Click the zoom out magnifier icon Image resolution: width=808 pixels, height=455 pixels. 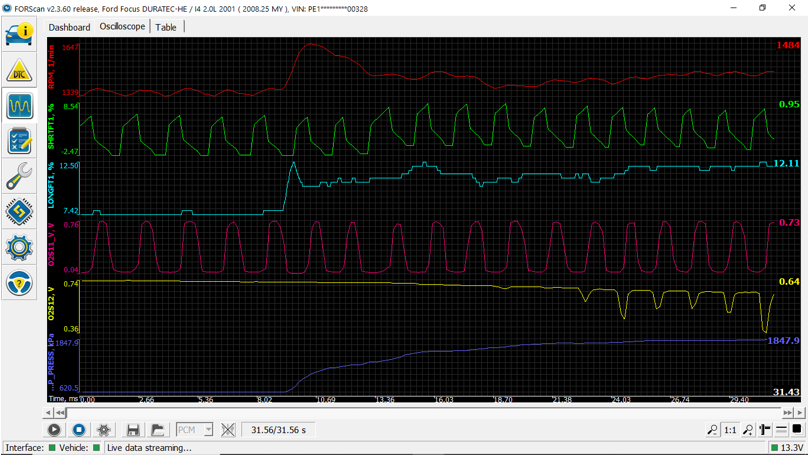pyautogui.click(x=712, y=430)
